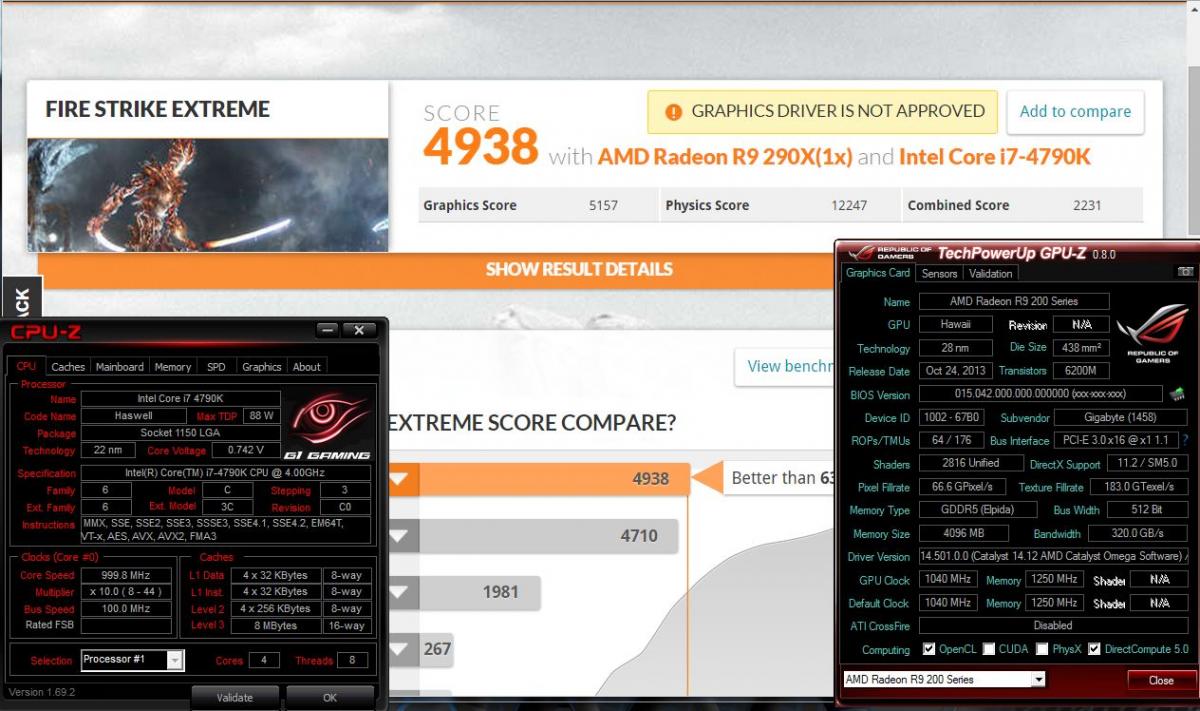Screen dimensions: 1200x711
Task: Toggle the DirectCompute 5.0 checkbox
Action: 1094,649
